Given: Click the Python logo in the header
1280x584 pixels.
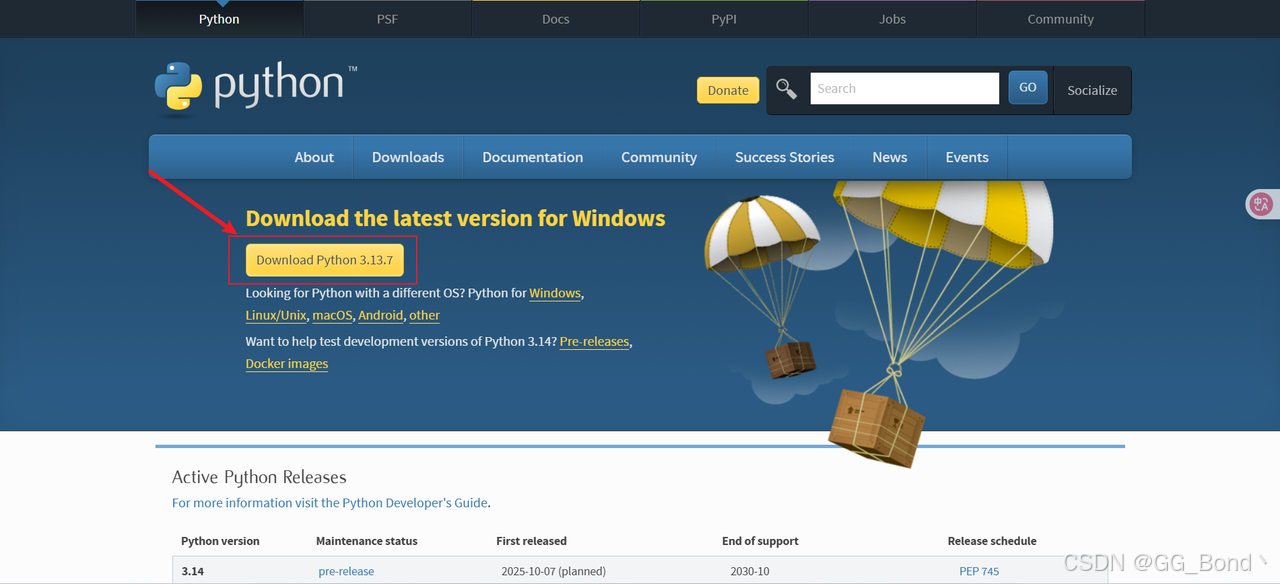Looking at the screenshot, I should 256,88.
